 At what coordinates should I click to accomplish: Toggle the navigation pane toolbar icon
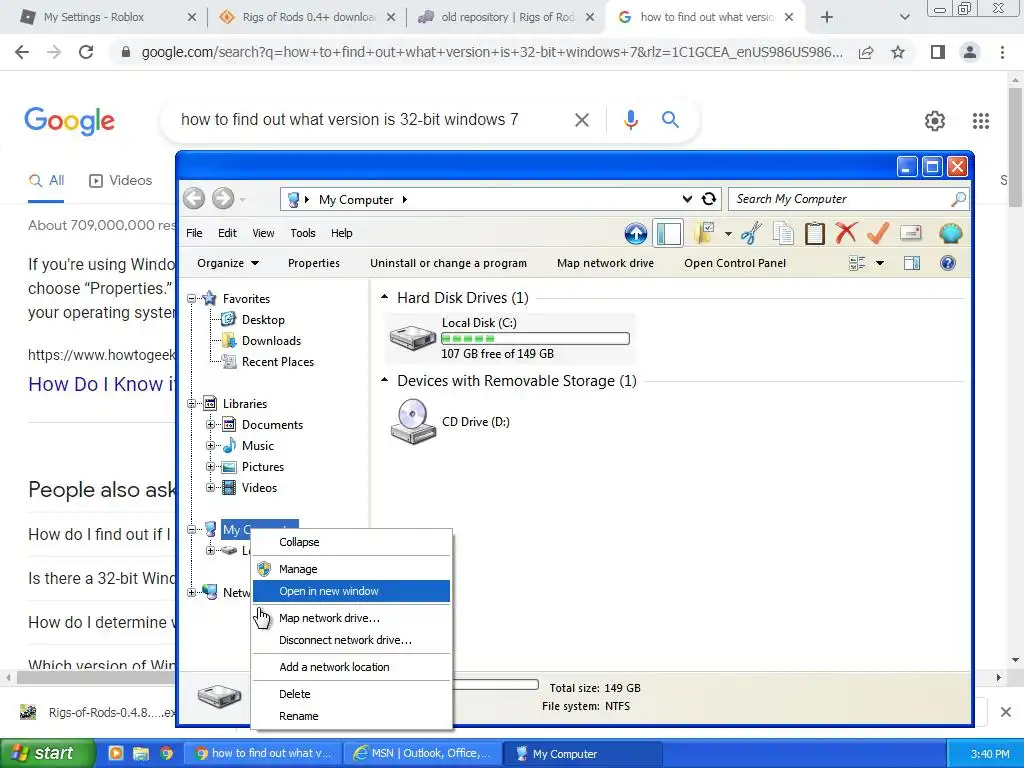[669, 233]
